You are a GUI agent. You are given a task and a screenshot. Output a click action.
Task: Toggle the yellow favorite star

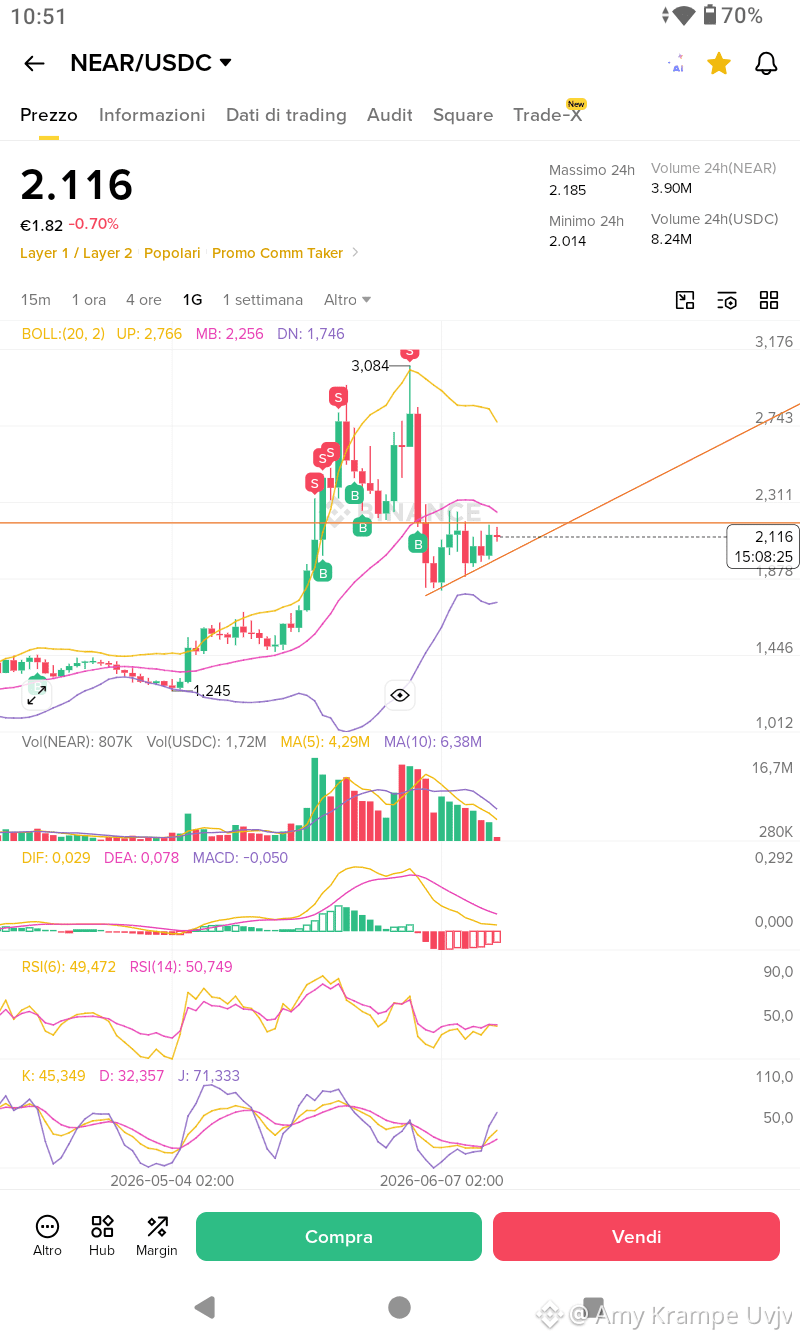coord(718,64)
